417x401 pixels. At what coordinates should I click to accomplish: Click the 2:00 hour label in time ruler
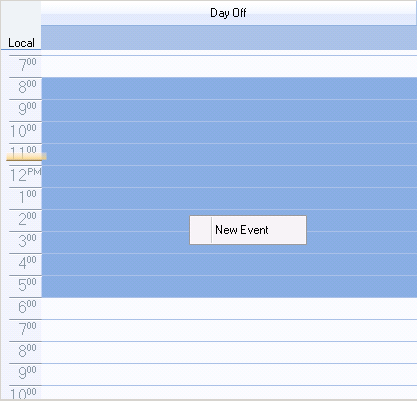click(x=27, y=219)
